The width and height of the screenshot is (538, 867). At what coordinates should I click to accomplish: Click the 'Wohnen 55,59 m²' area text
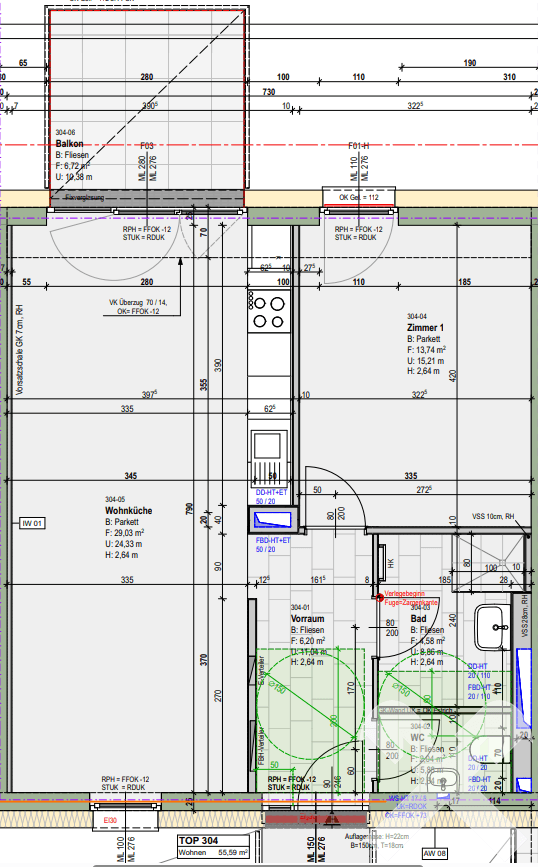213,853
